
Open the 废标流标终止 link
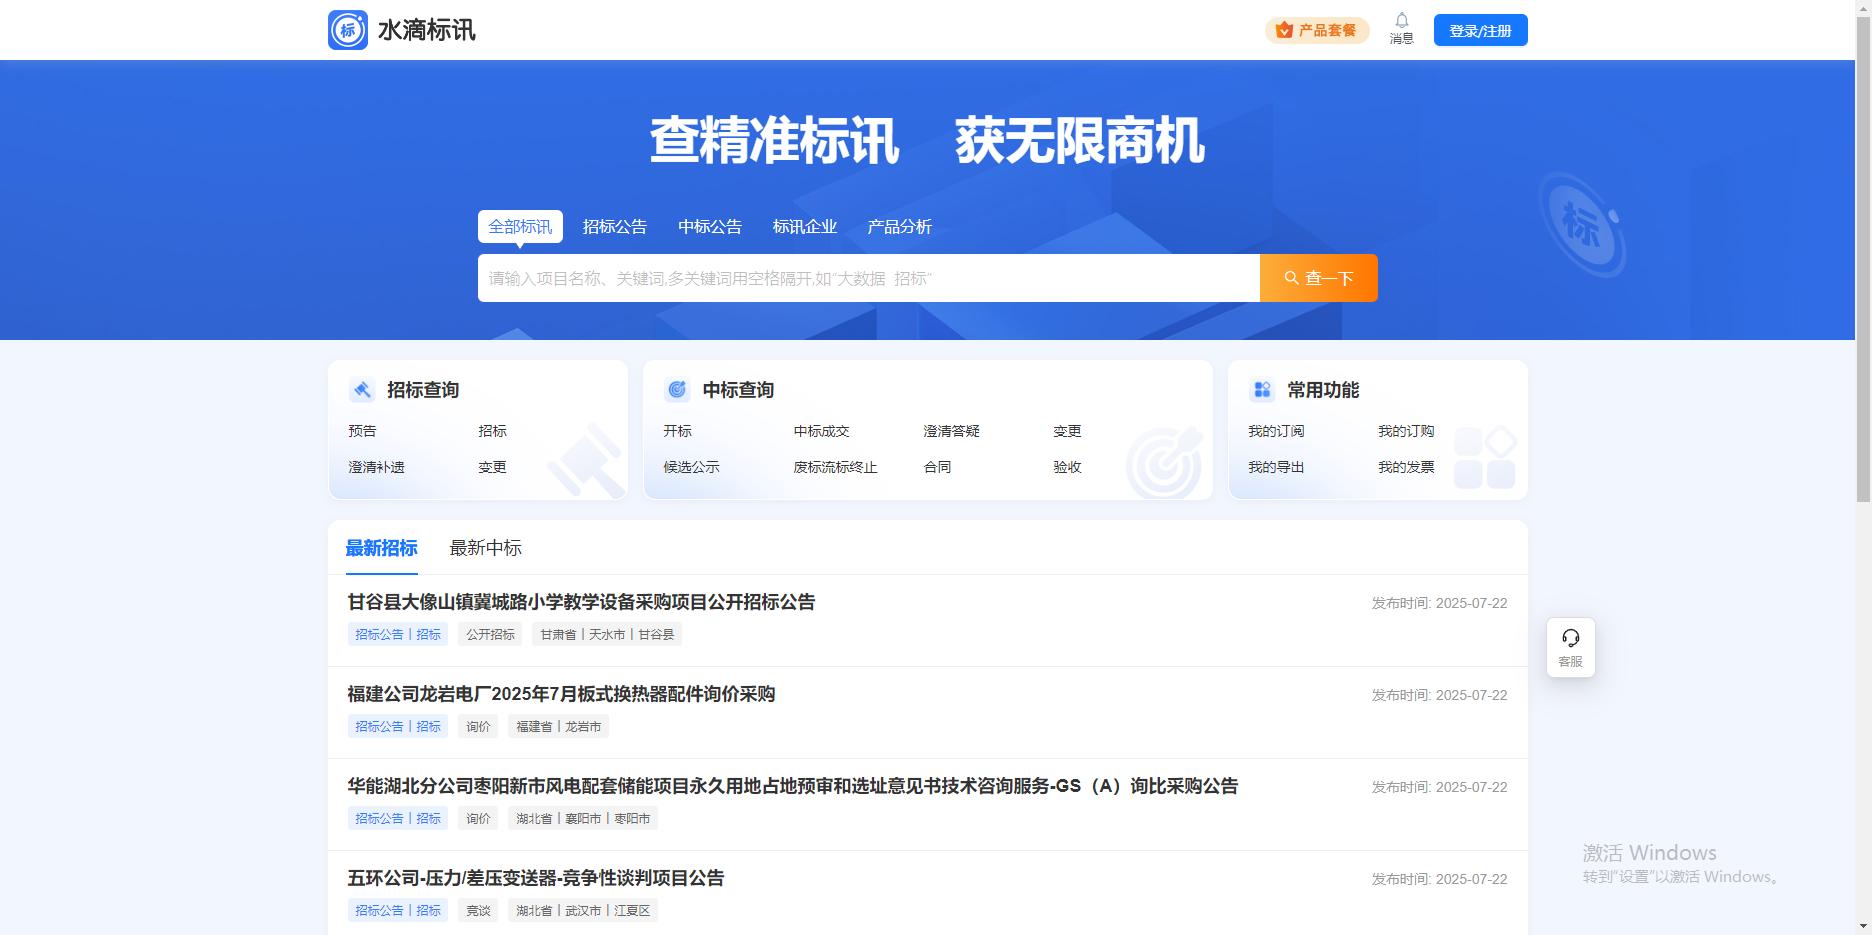tap(835, 467)
